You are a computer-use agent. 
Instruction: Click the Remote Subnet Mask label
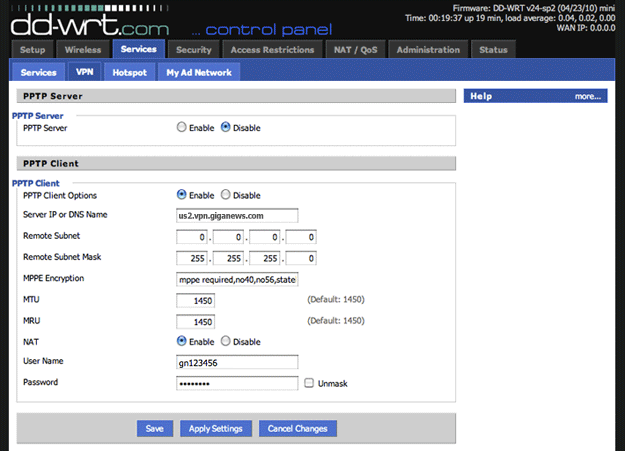tap(62, 257)
